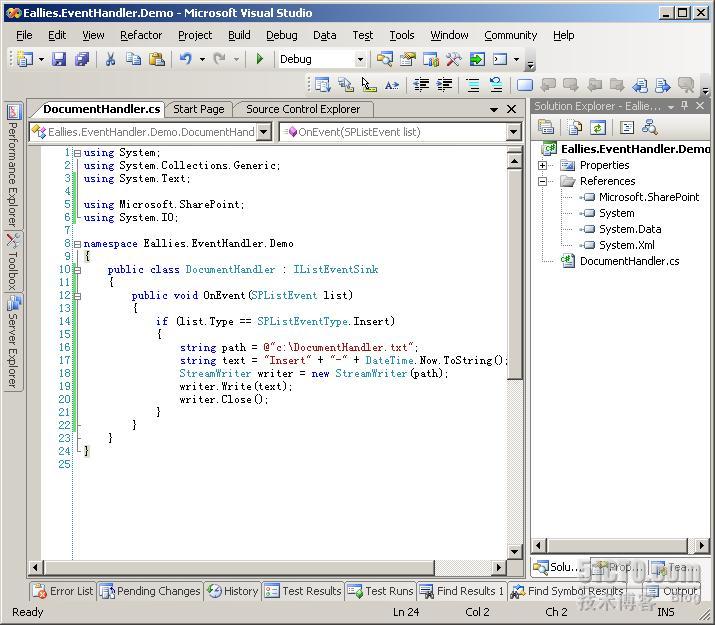The image size is (715, 625).
Task: Toggle auto-hide pin on Solution Explorer
Action: [684, 106]
